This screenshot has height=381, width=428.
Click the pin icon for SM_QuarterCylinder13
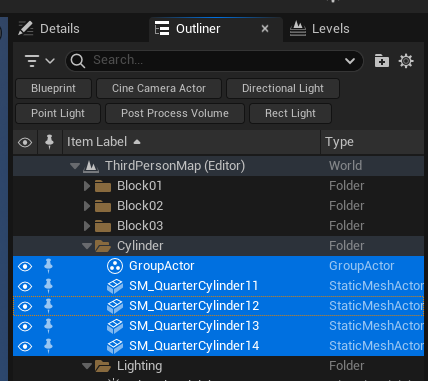(49, 326)
